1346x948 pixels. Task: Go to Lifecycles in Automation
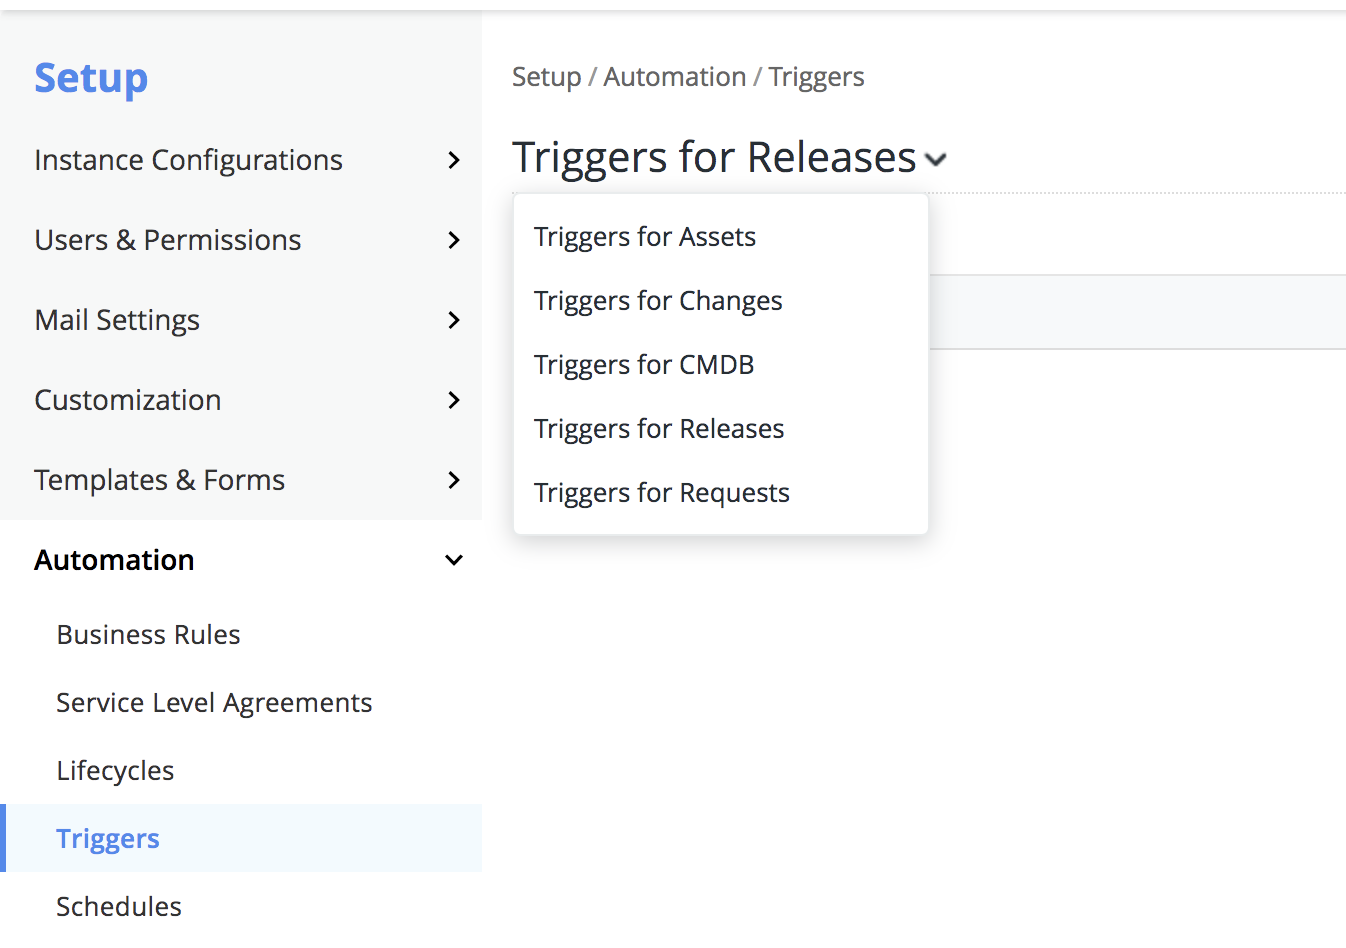pos(115,771)
